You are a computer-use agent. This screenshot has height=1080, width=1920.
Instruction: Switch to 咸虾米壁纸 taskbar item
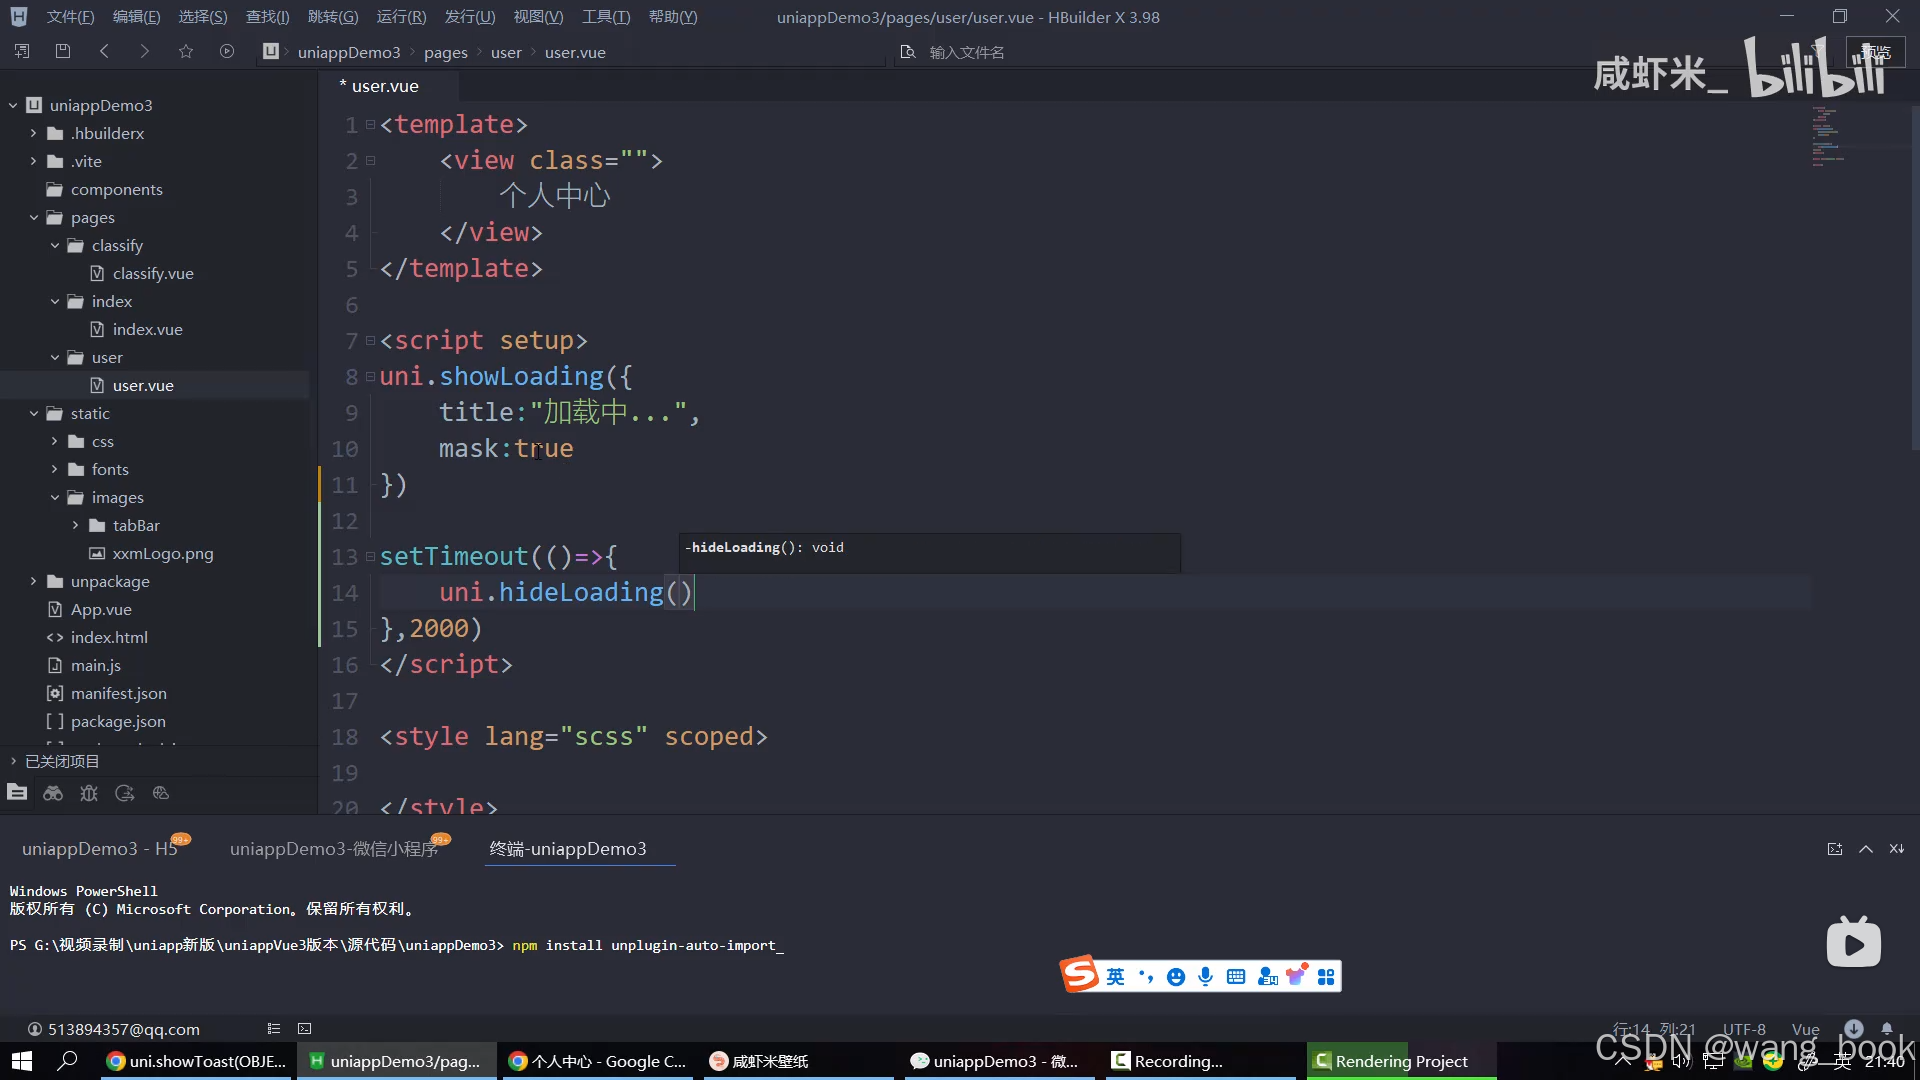(x=798, y=1061)
